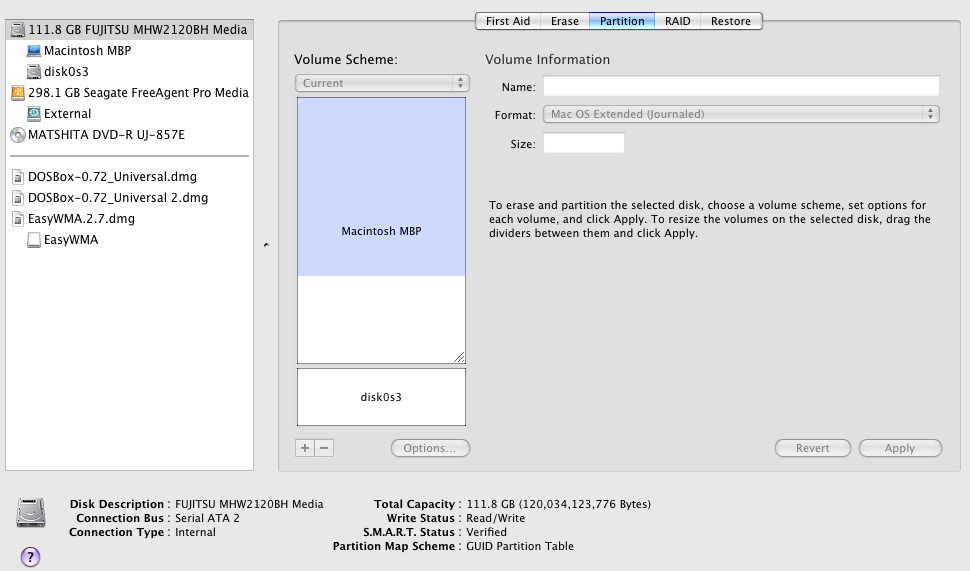Select DOSBox-0.72_Universal.dmg image row
The width and height of the screenshot is (970, 571).
click(x=129, y=177)
